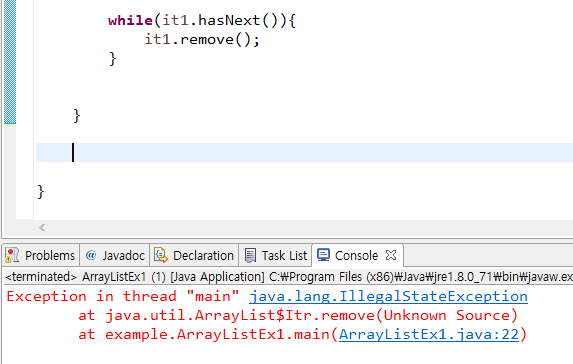Click the while(it1.hasNext()){ line
This screenshot has width=573, height=364.
(202, 20)
